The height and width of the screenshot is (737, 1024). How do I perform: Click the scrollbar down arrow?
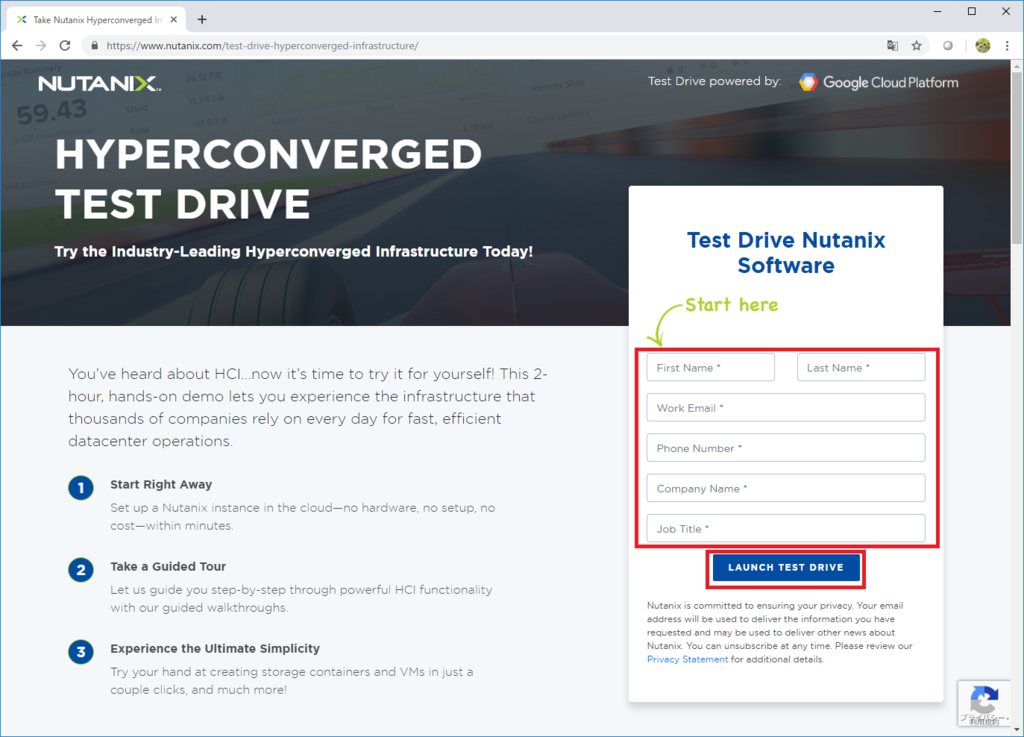1017,730
